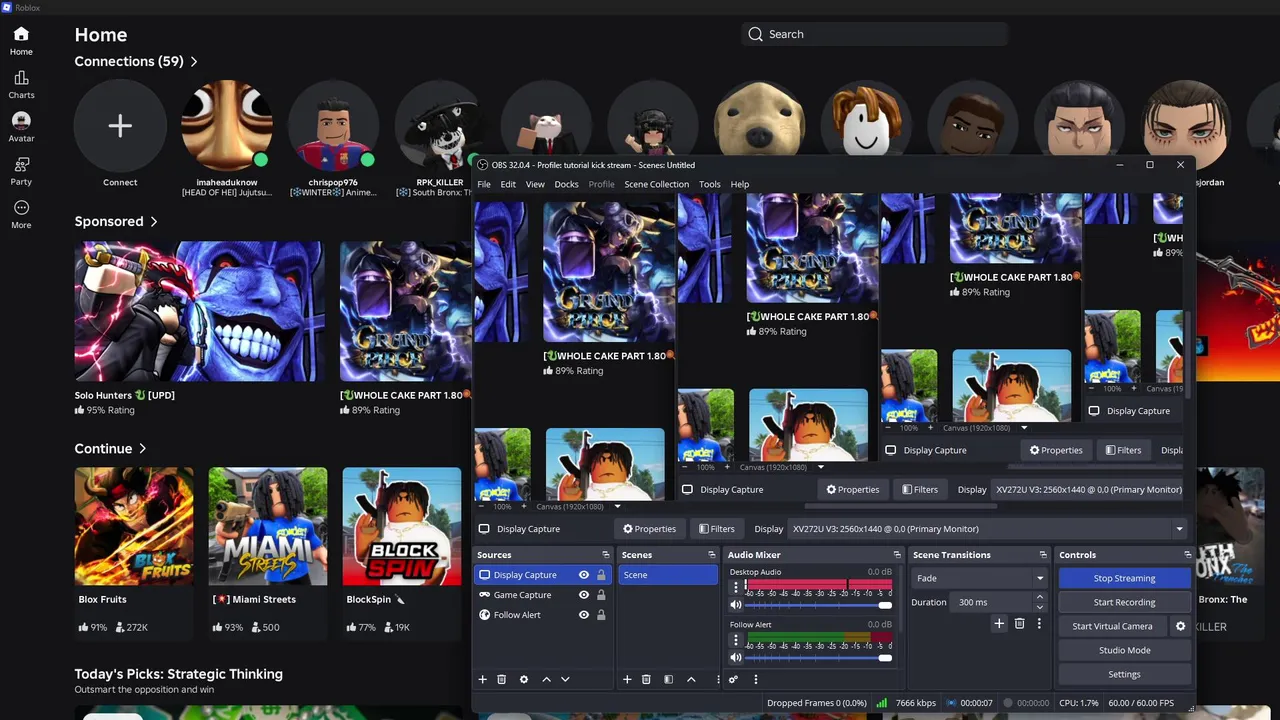Click the Roblox Search field

pyautogui.click(x=874, y=34)
